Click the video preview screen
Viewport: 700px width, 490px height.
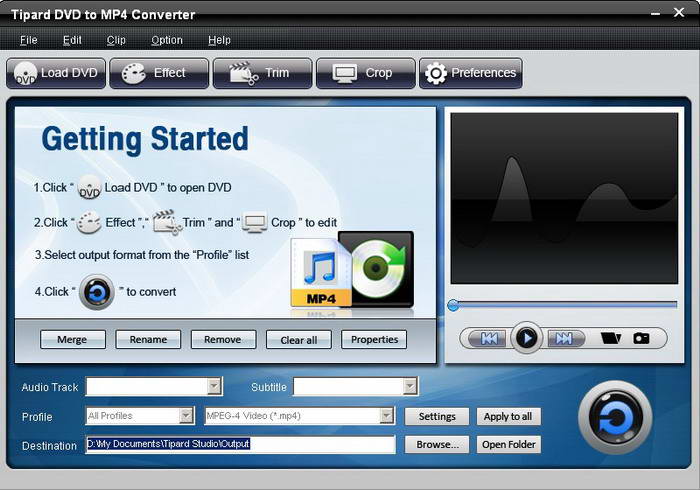(564, 198)
